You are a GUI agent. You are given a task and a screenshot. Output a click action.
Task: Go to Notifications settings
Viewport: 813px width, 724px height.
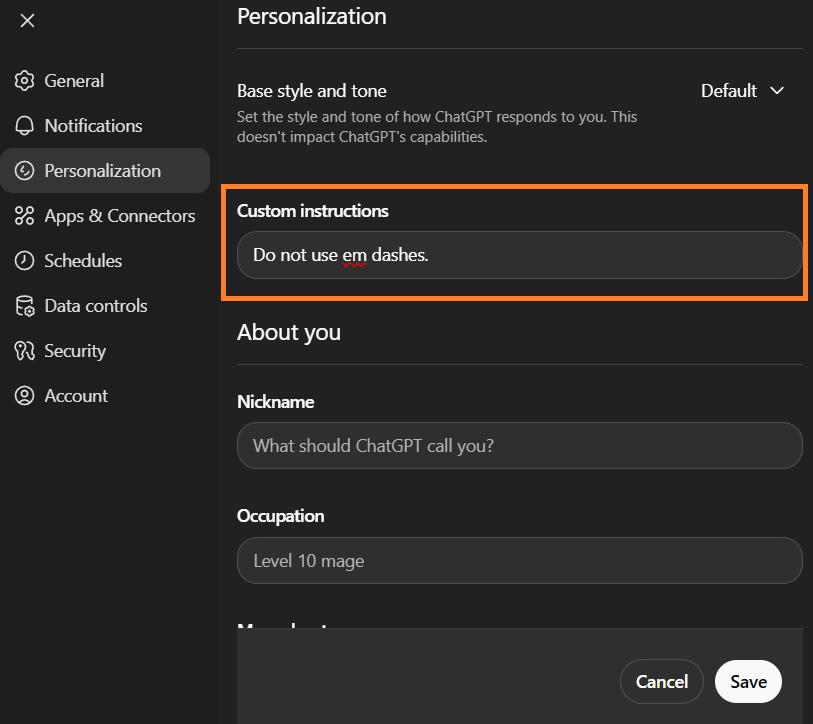click(105, 126)
